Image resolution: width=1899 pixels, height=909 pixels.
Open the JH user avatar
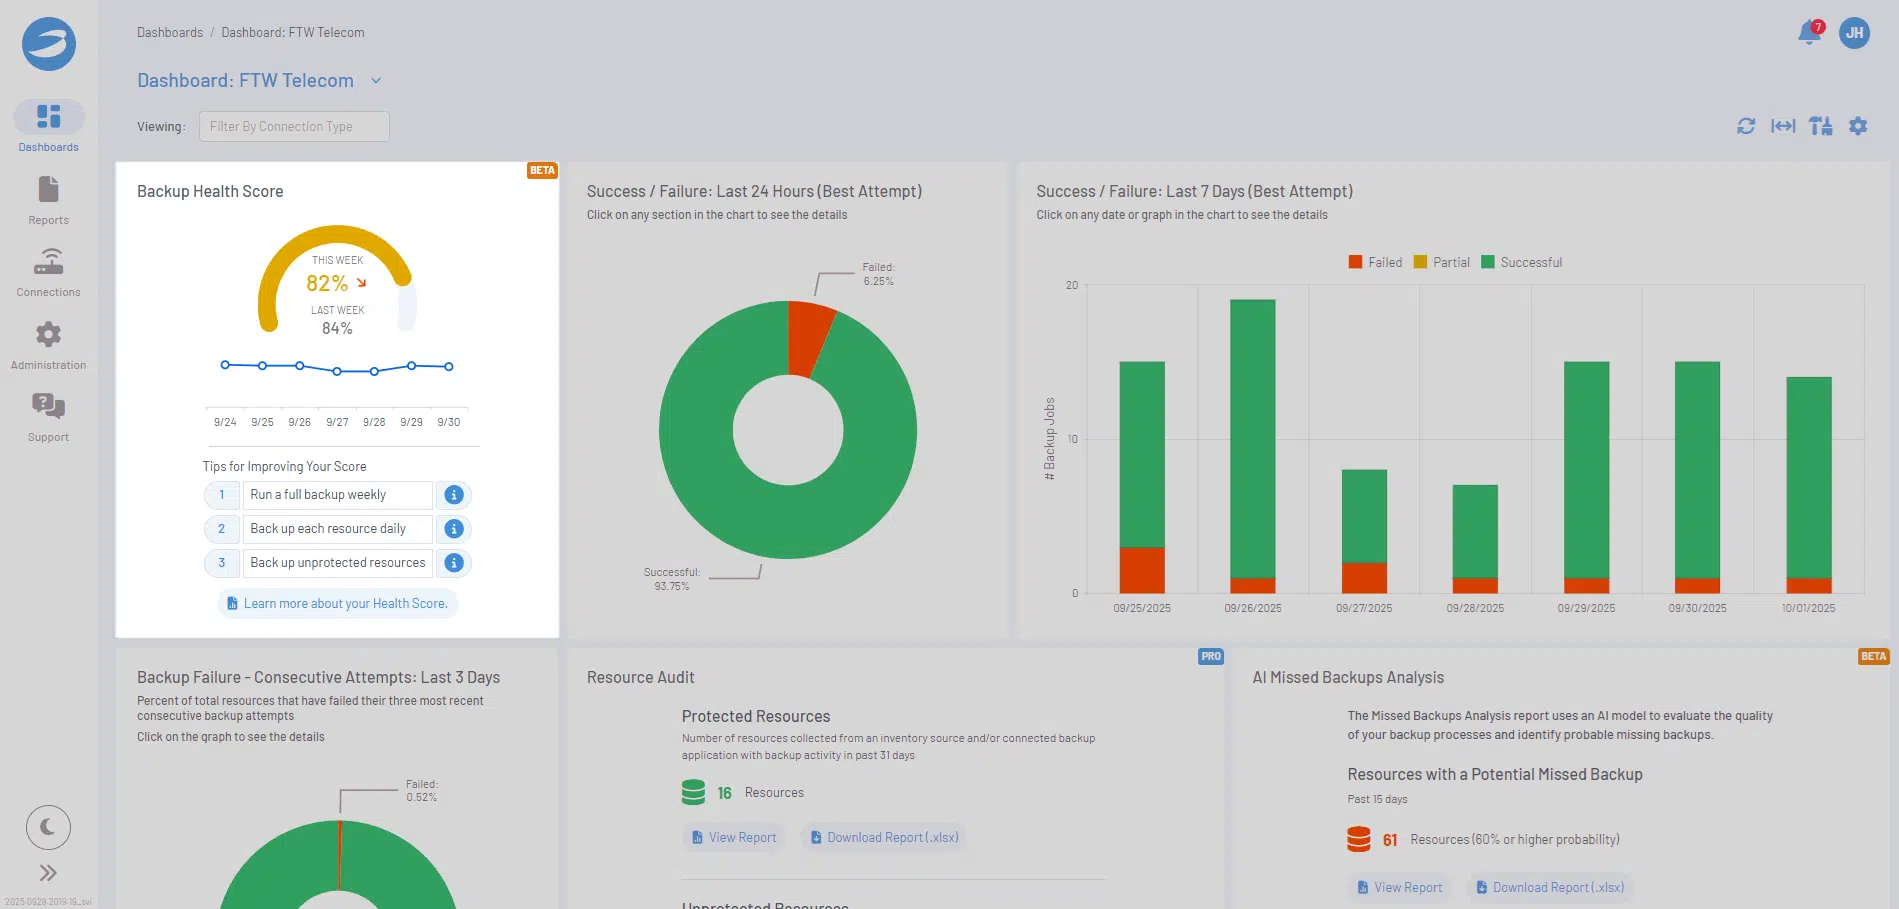[x=1854, y=33]
